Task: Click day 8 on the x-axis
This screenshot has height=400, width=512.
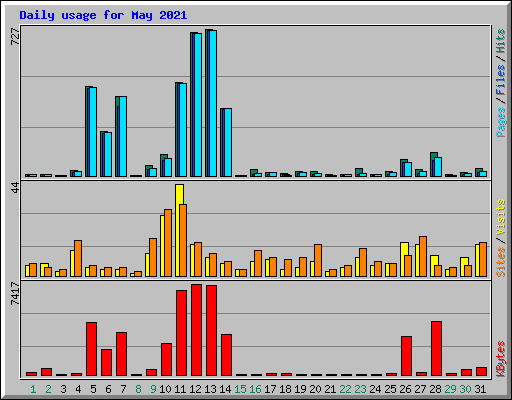Action: pos(138,389)
